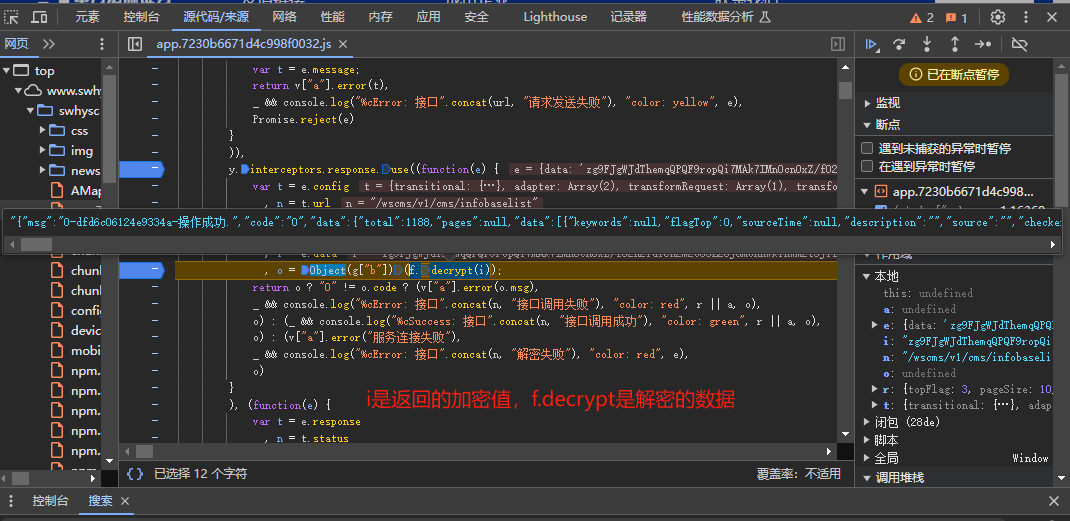The image size is (1070, 521).
Task: Switch to 内存 Memory tab
Action: click(380, 17)
